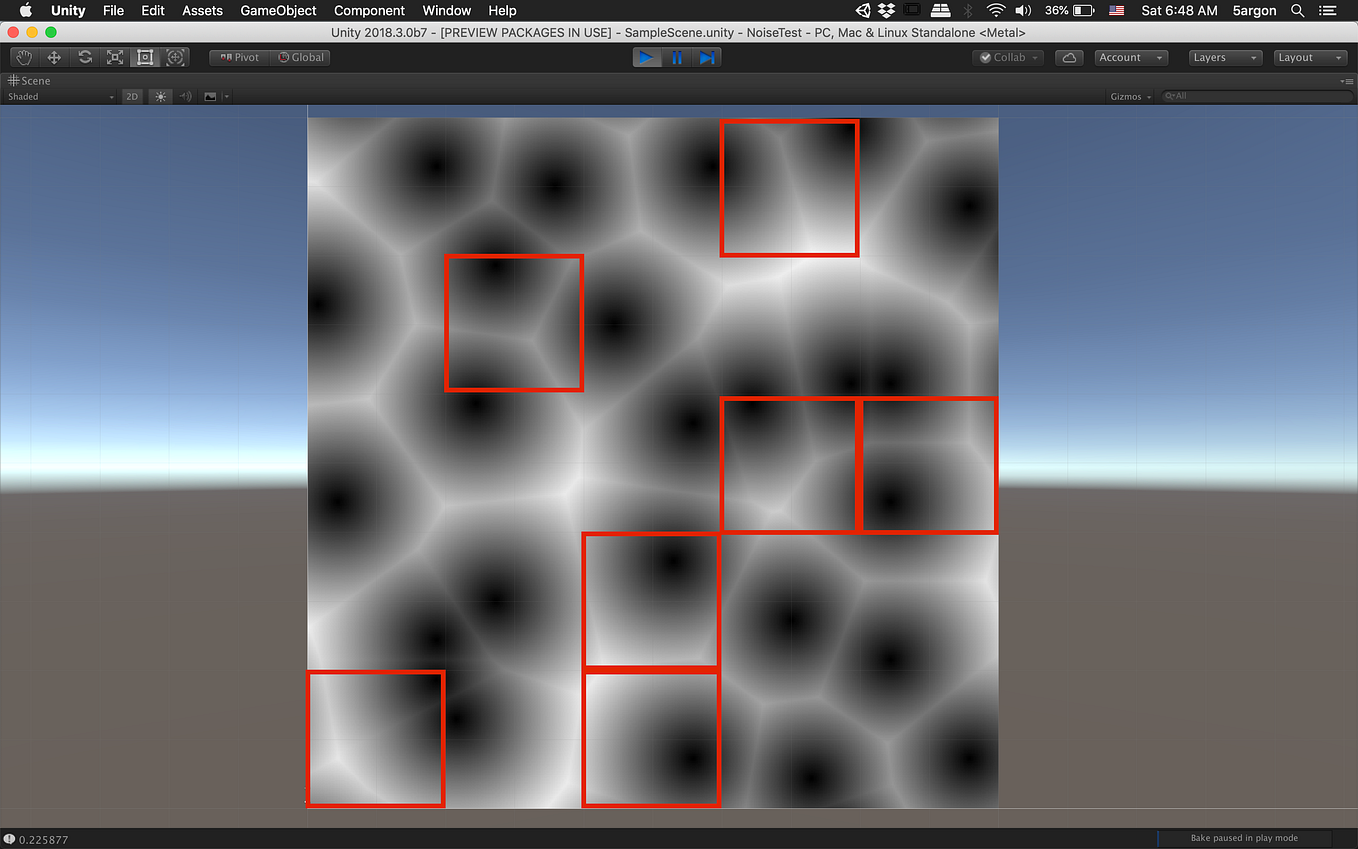Screen dimensions: 1358x849
Task: Click the scene effects image icon
Action: [209, 96]
